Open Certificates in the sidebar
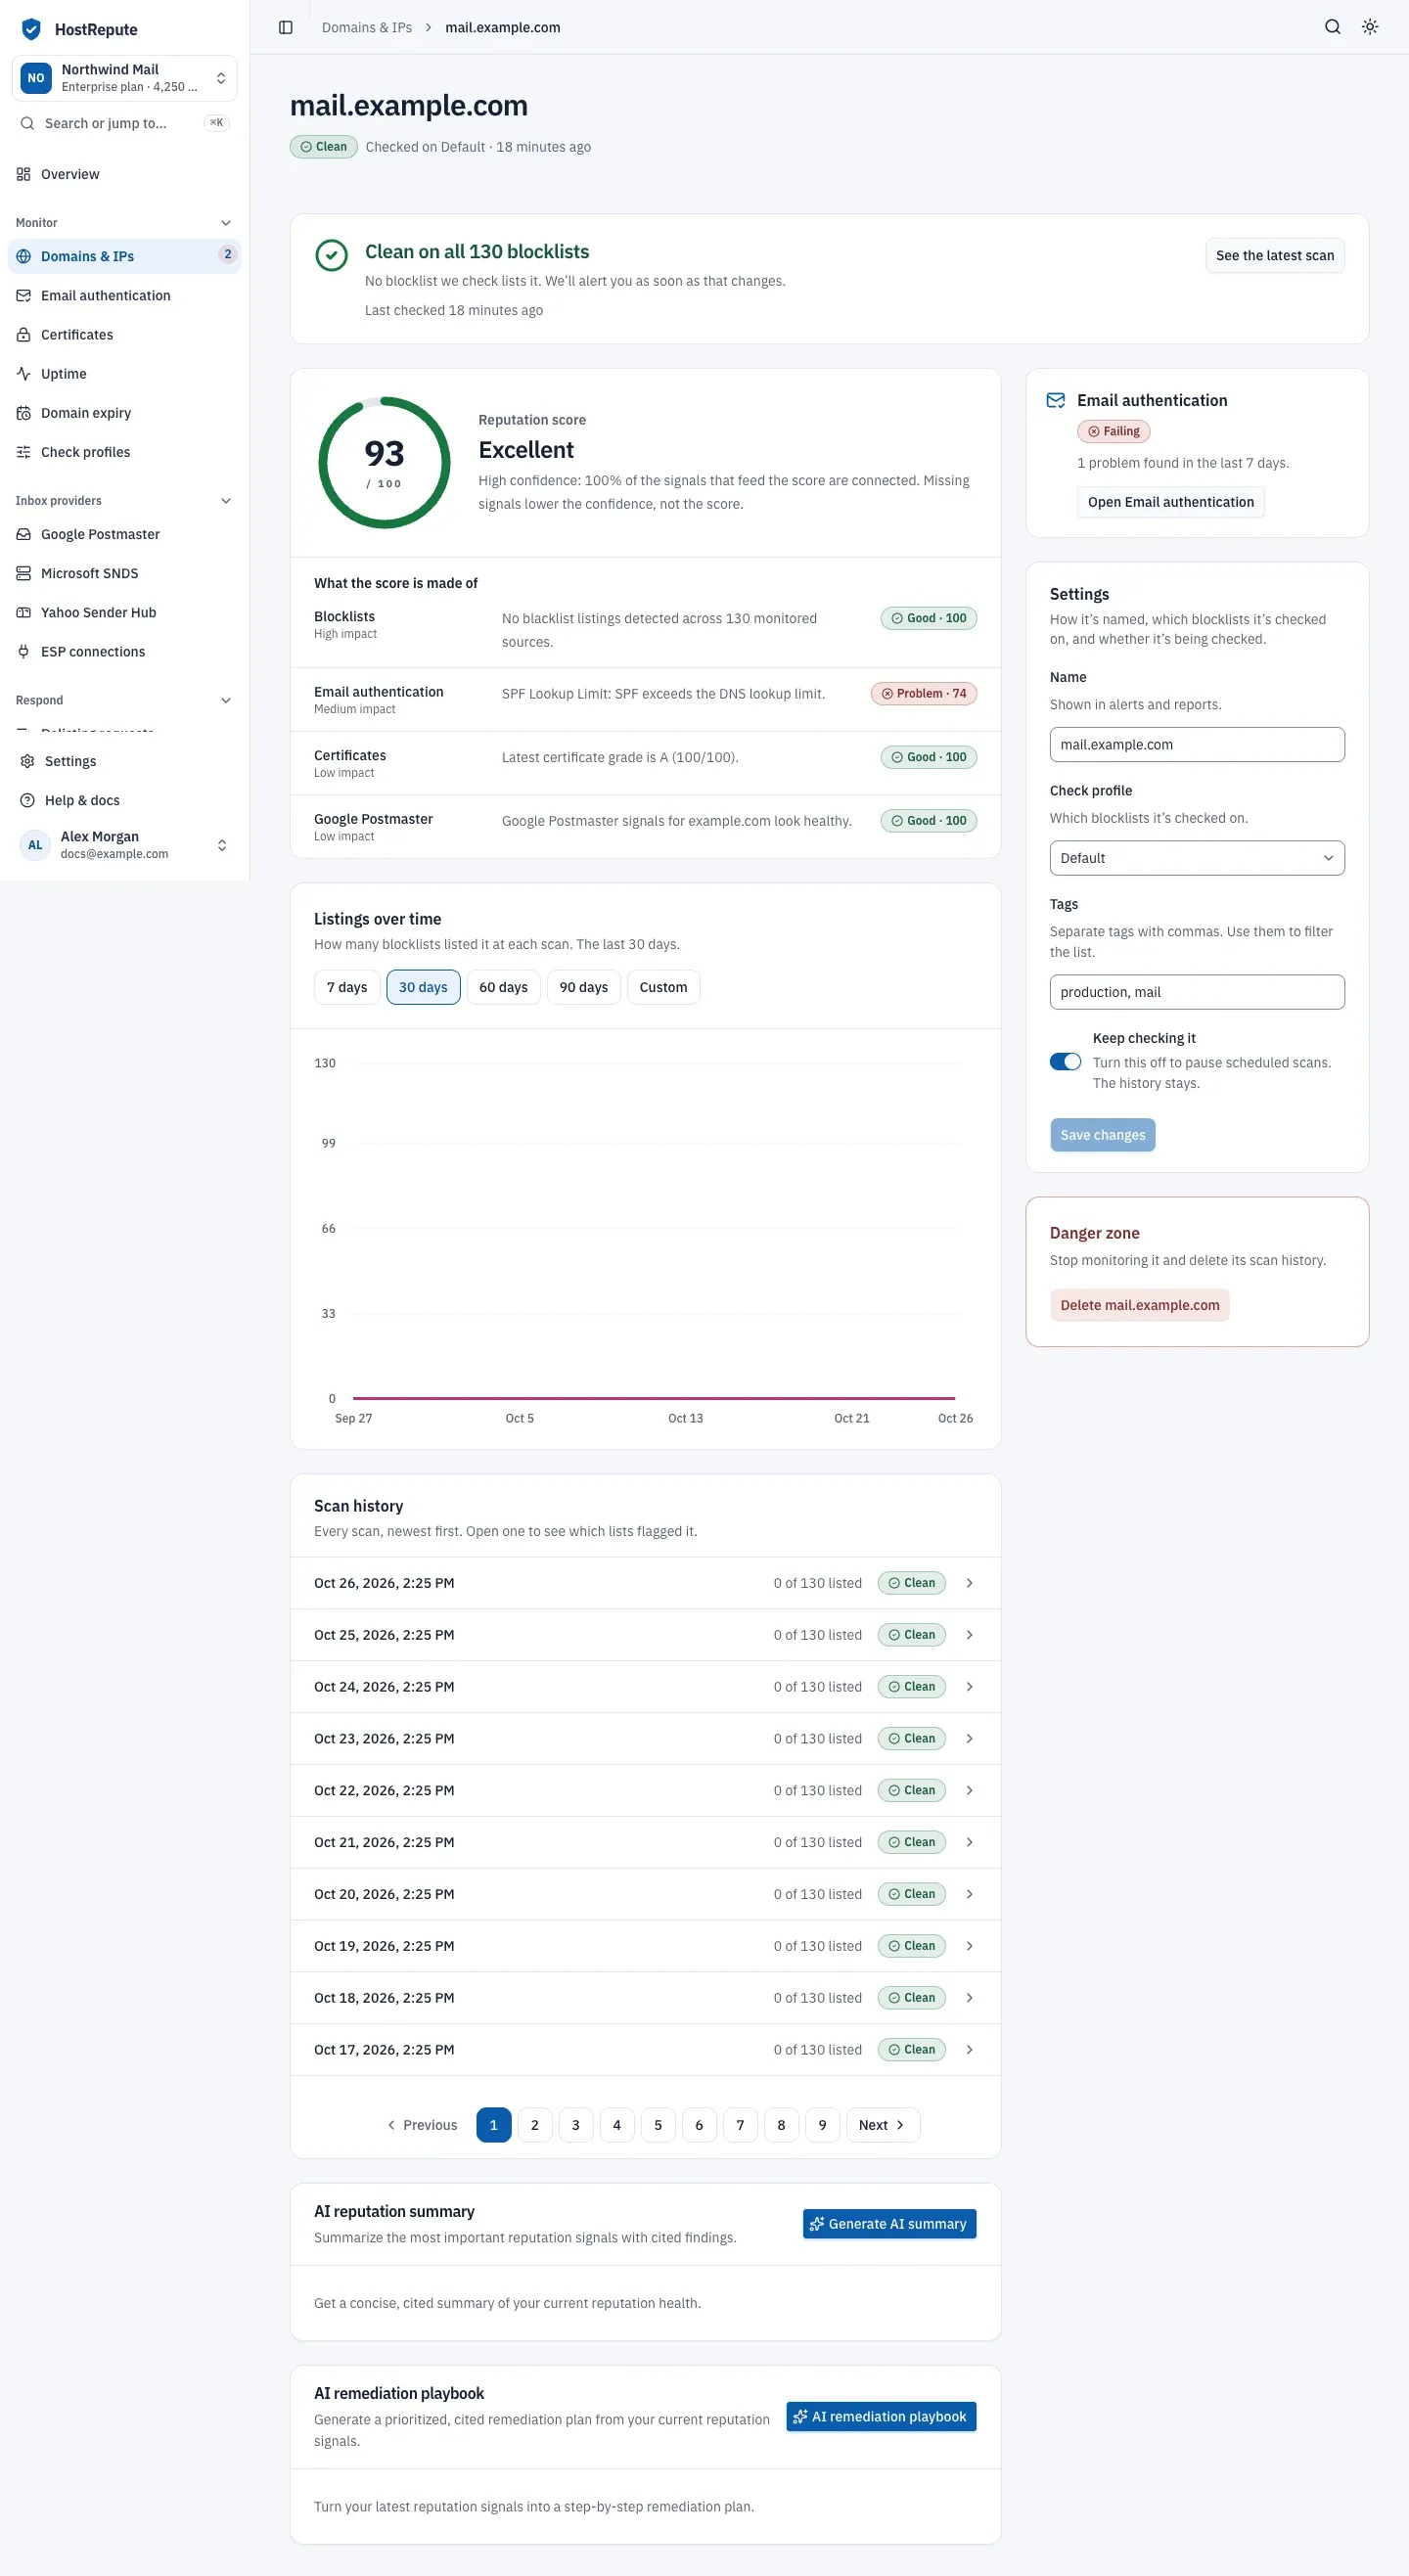The height and width of the screenshot is (2576, 1409). pos(124,334)
